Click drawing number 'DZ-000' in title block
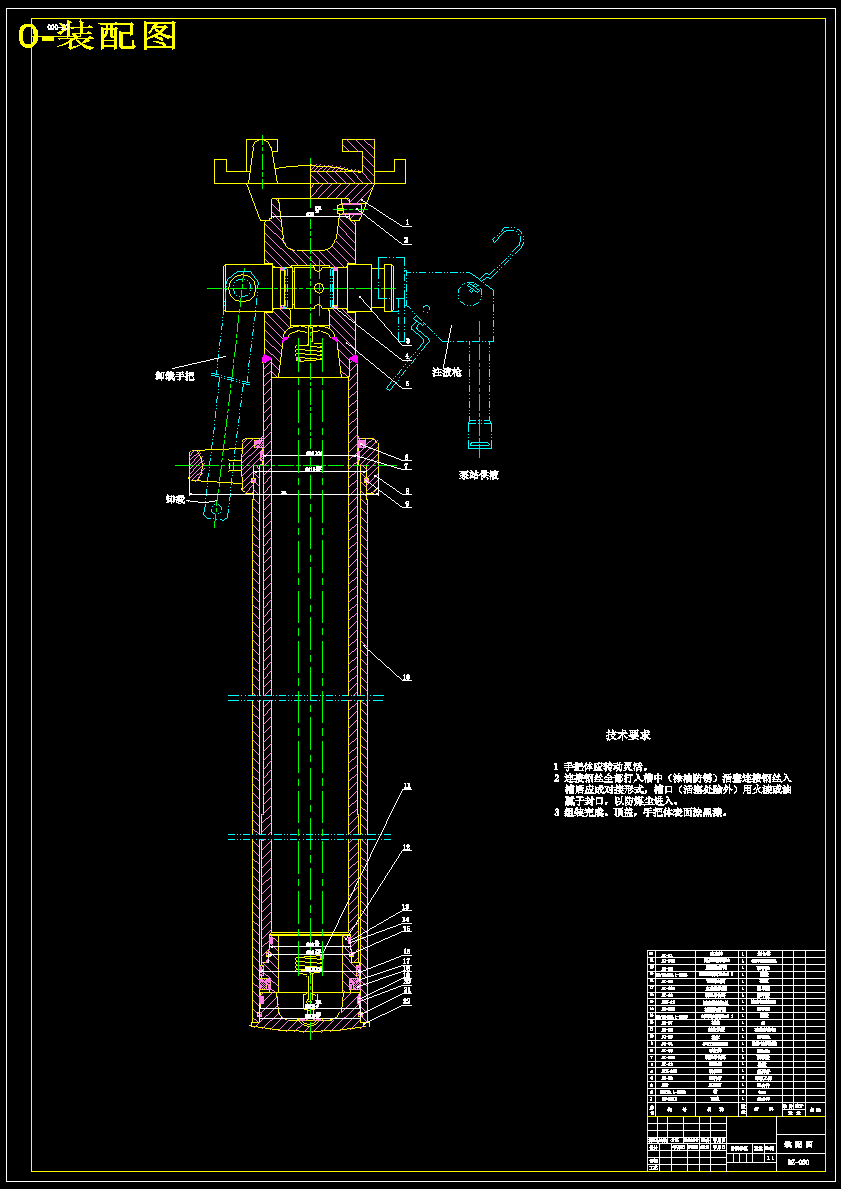Screen dimensions: 841x1189 [798, 1161]
